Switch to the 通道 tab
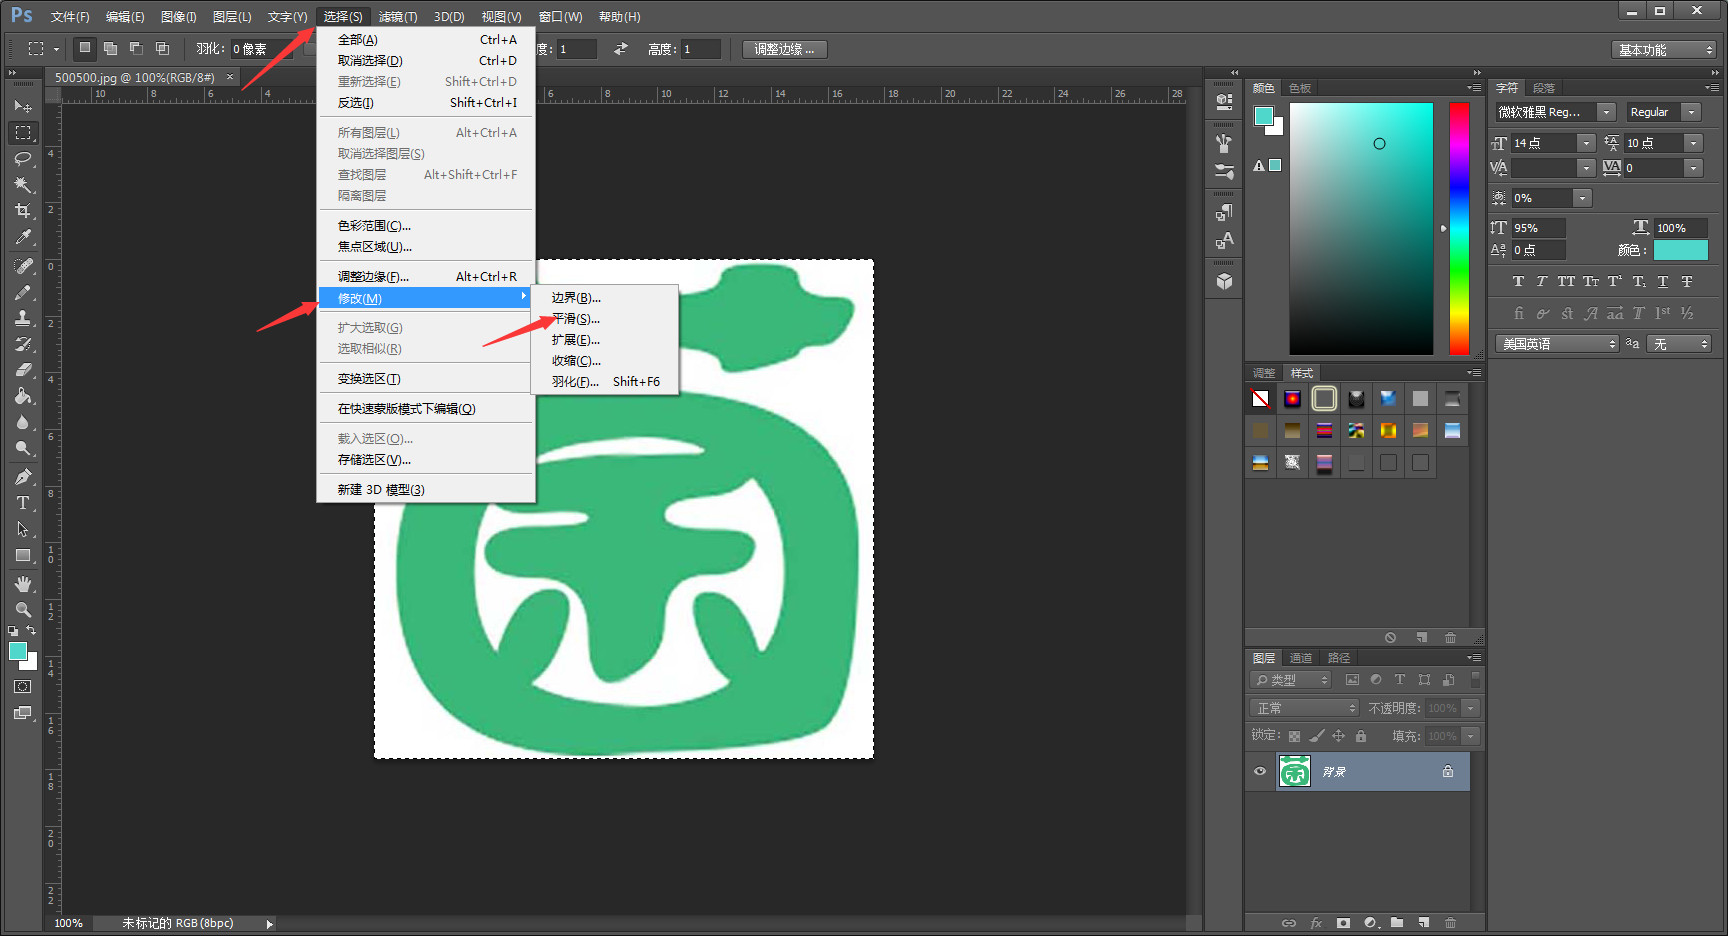 point(1301,658)
